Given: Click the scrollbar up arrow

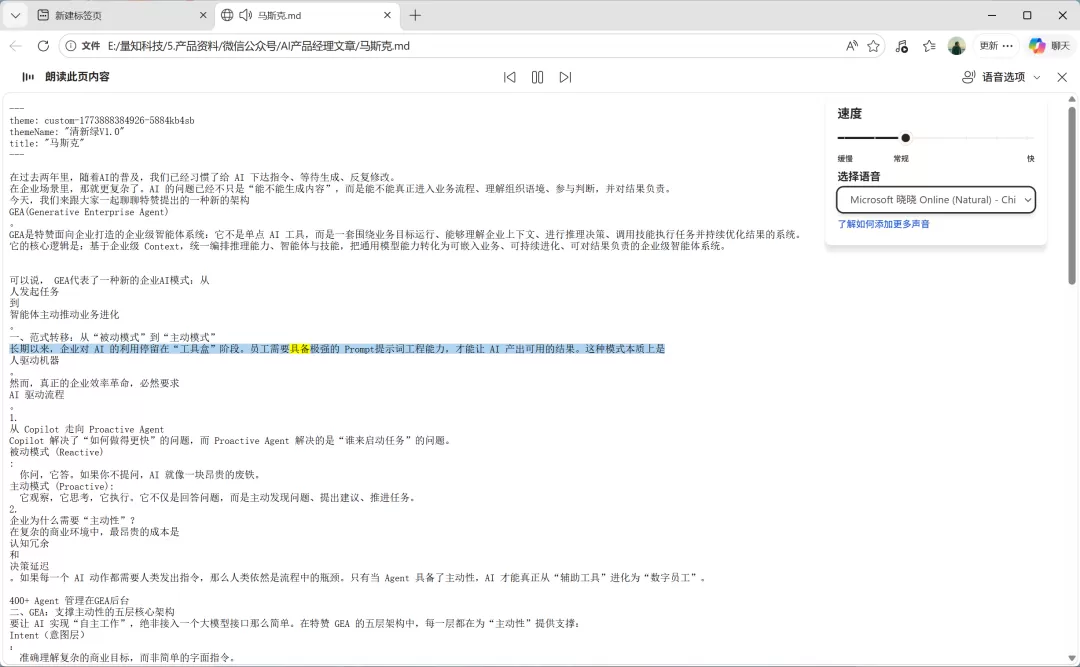Looking at the screenshot, I should (x=1072, y=99).
